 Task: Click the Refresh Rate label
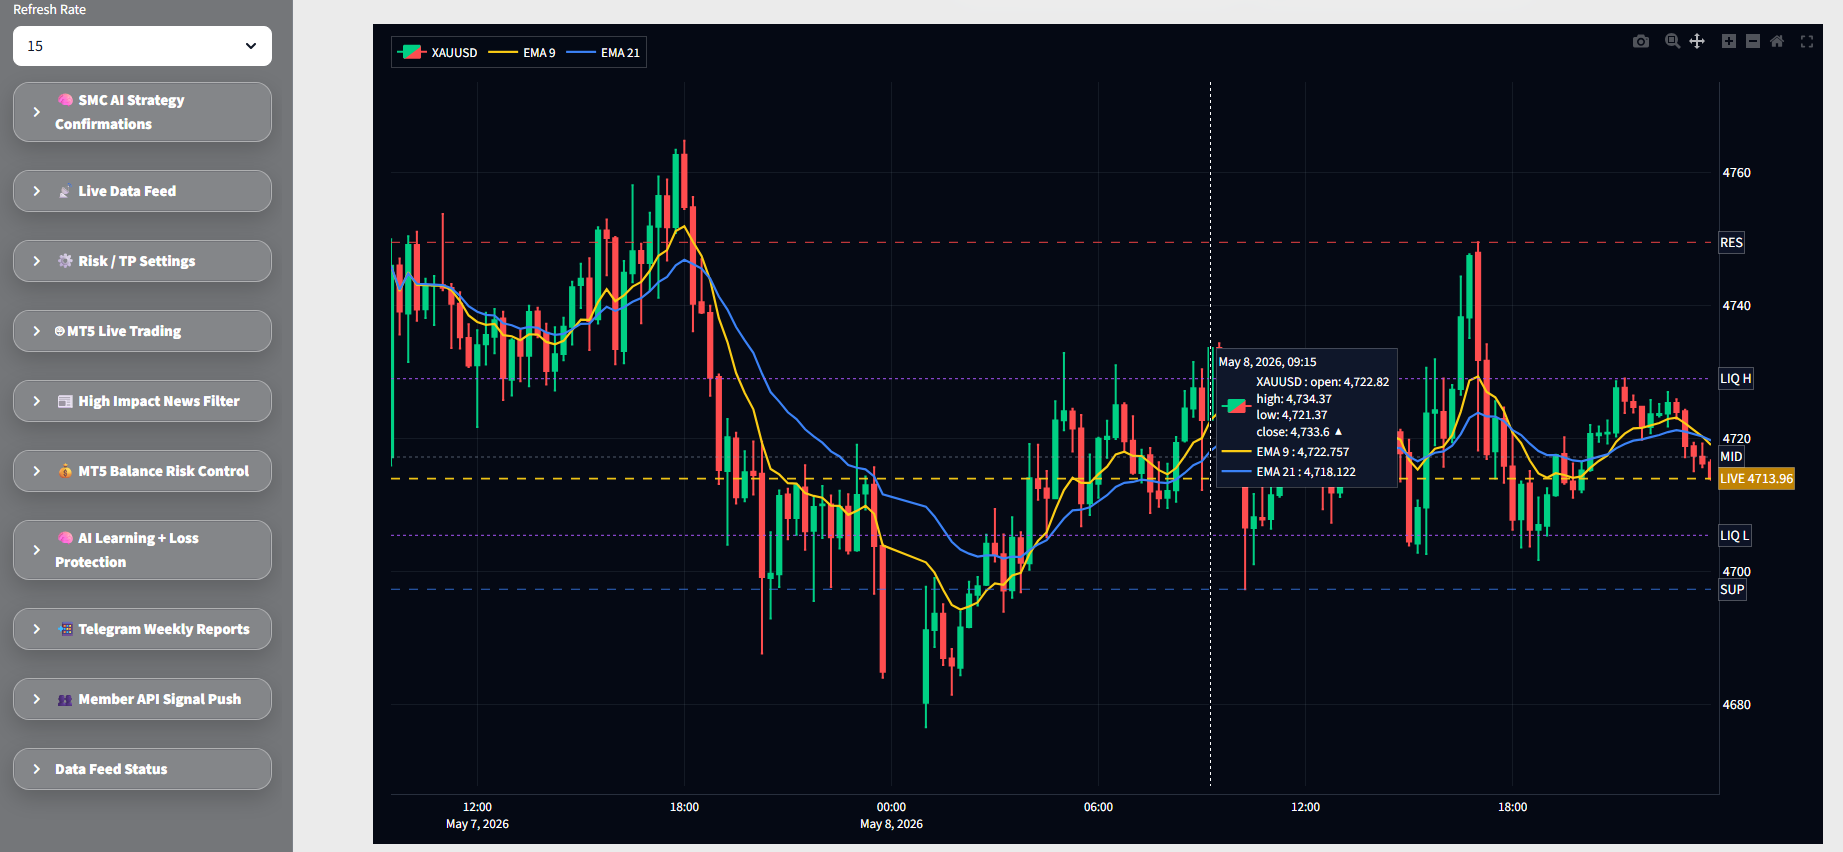click(49, 9)
